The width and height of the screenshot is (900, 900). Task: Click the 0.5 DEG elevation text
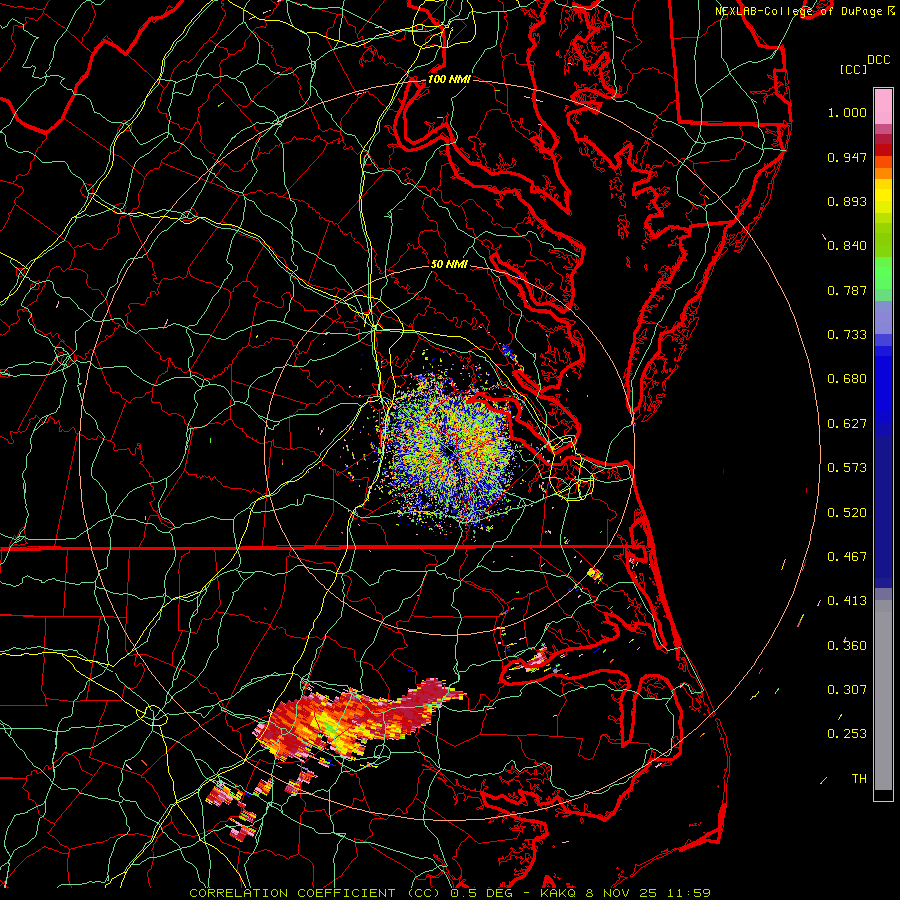point(481,893)
